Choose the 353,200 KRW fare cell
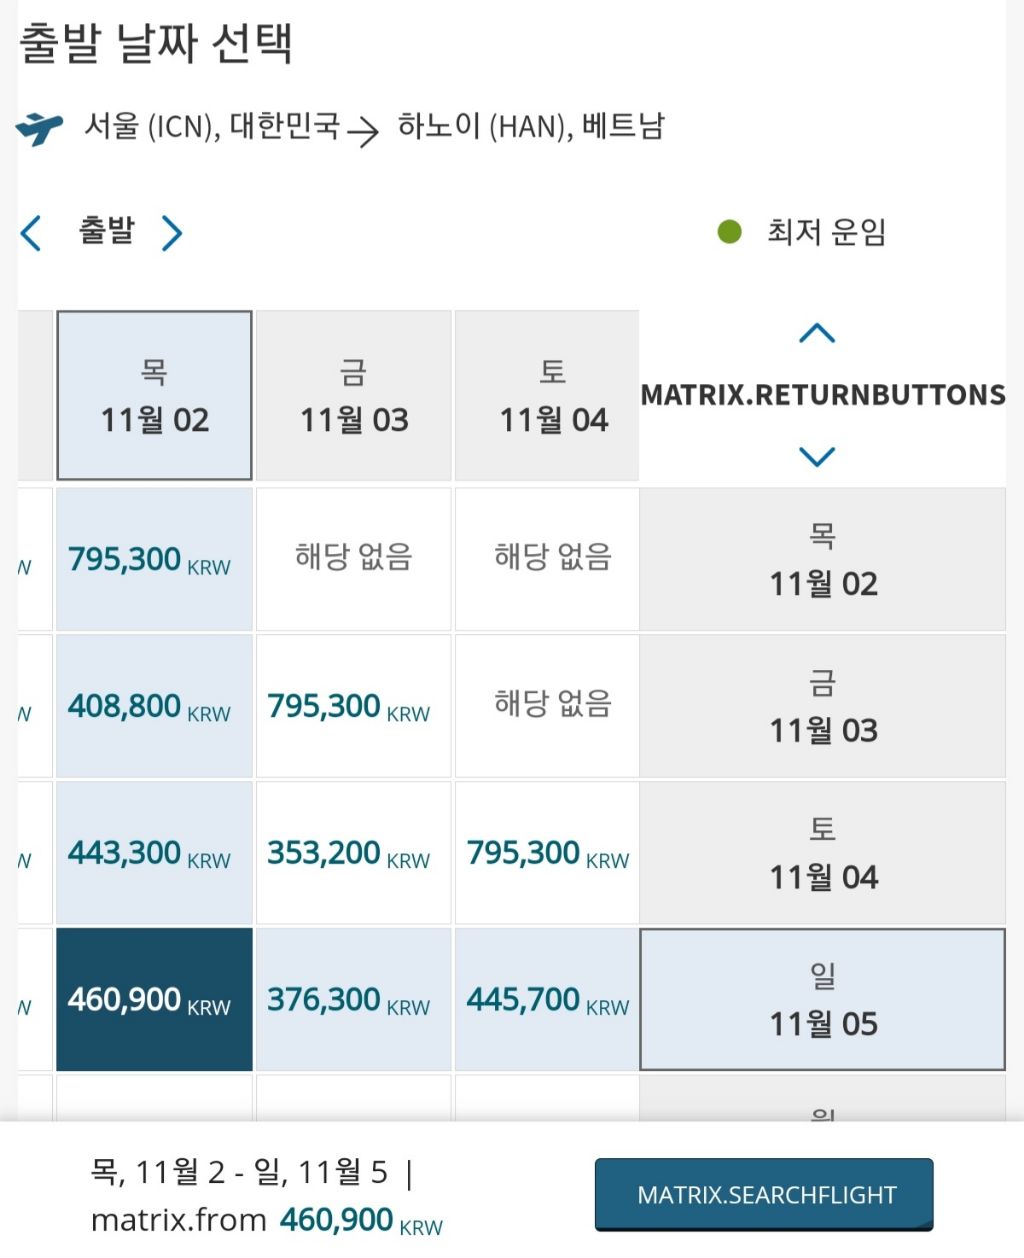This screenshot has height=1258, width=1024. 353,854
